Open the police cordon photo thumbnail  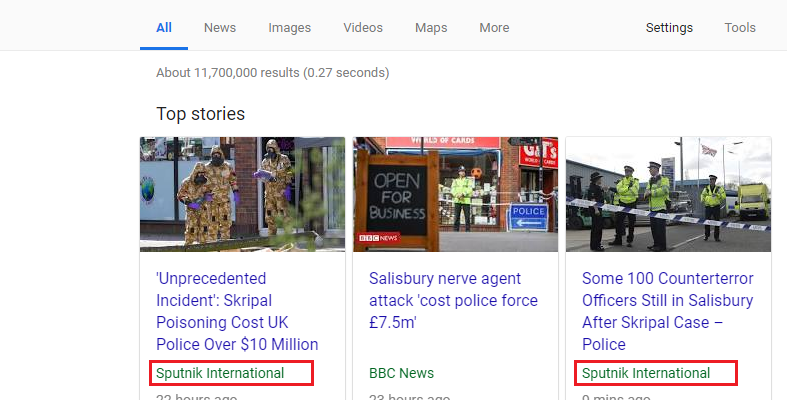[x=668, y=194]
